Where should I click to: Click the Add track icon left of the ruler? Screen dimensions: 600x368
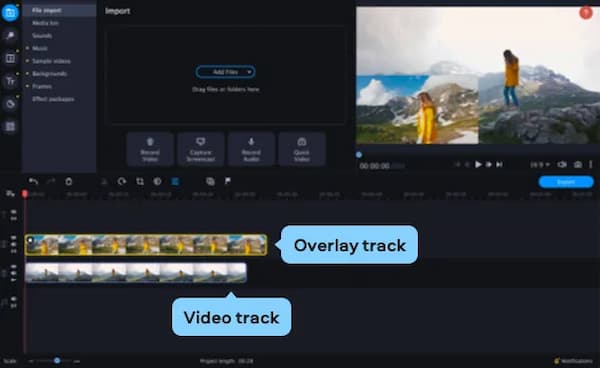tap(10, 194)
